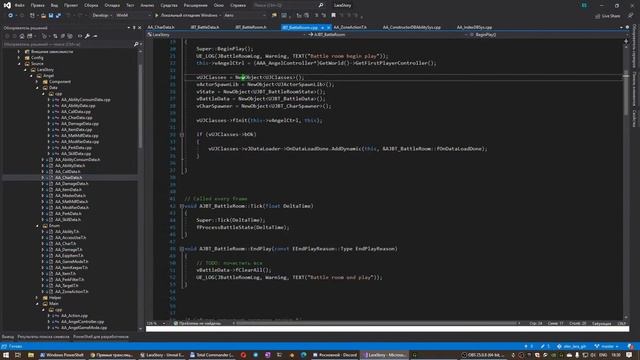Switch to the AA_IndexDBSys.cpp tab

click(x=474, y=27)
